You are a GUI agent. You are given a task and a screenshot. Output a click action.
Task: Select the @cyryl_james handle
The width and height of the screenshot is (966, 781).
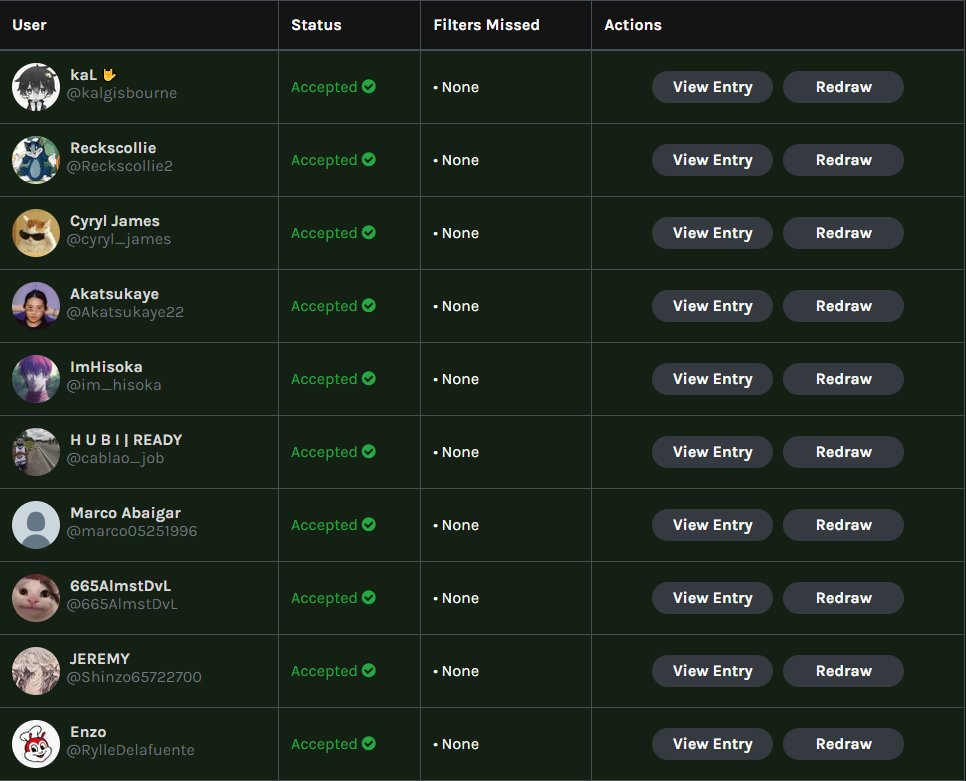tap(119, 239)
